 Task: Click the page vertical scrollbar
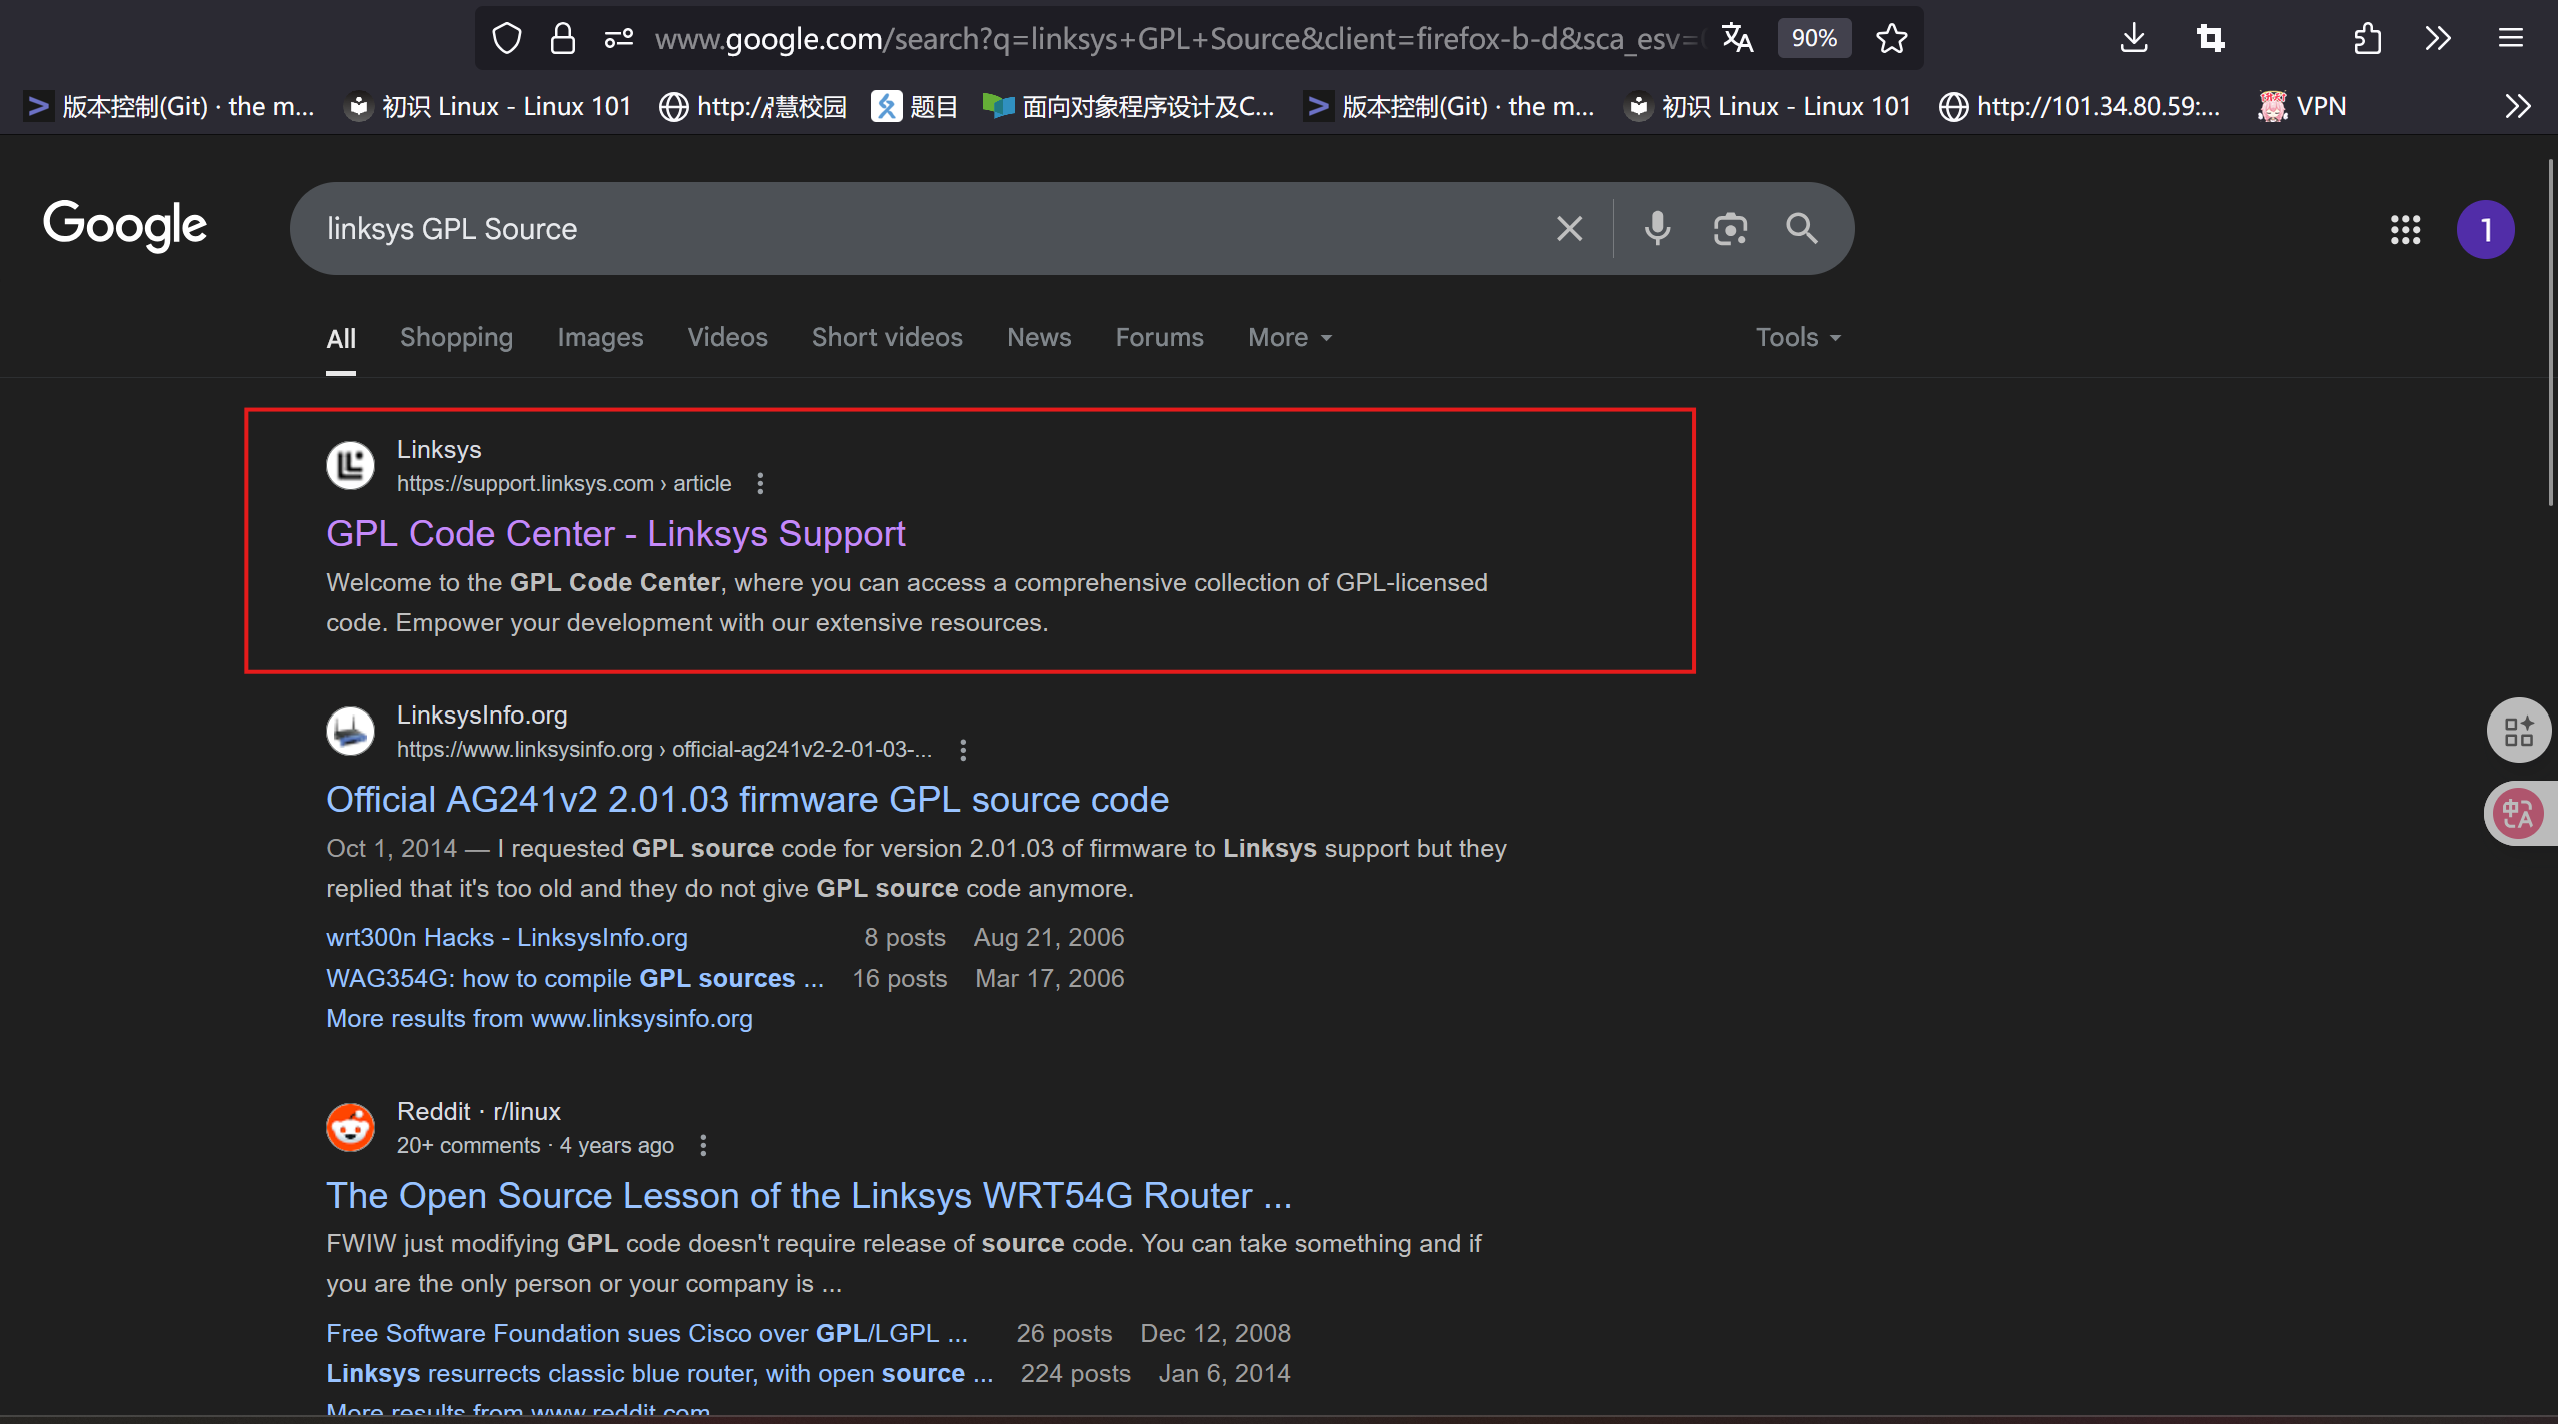[x=2551, y=333]
